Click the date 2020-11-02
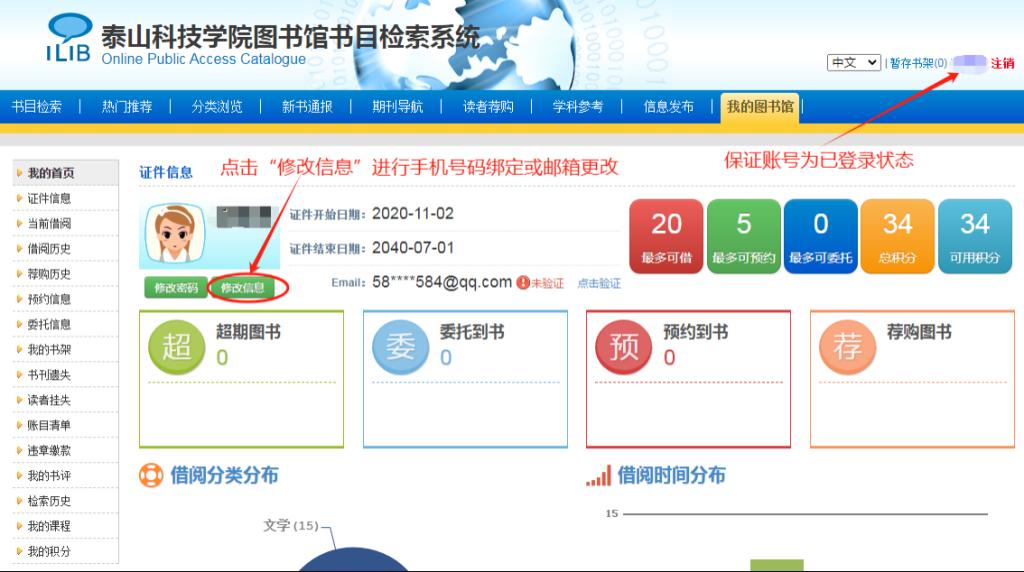Screen dimensions: 1024x572 [413, 214]
